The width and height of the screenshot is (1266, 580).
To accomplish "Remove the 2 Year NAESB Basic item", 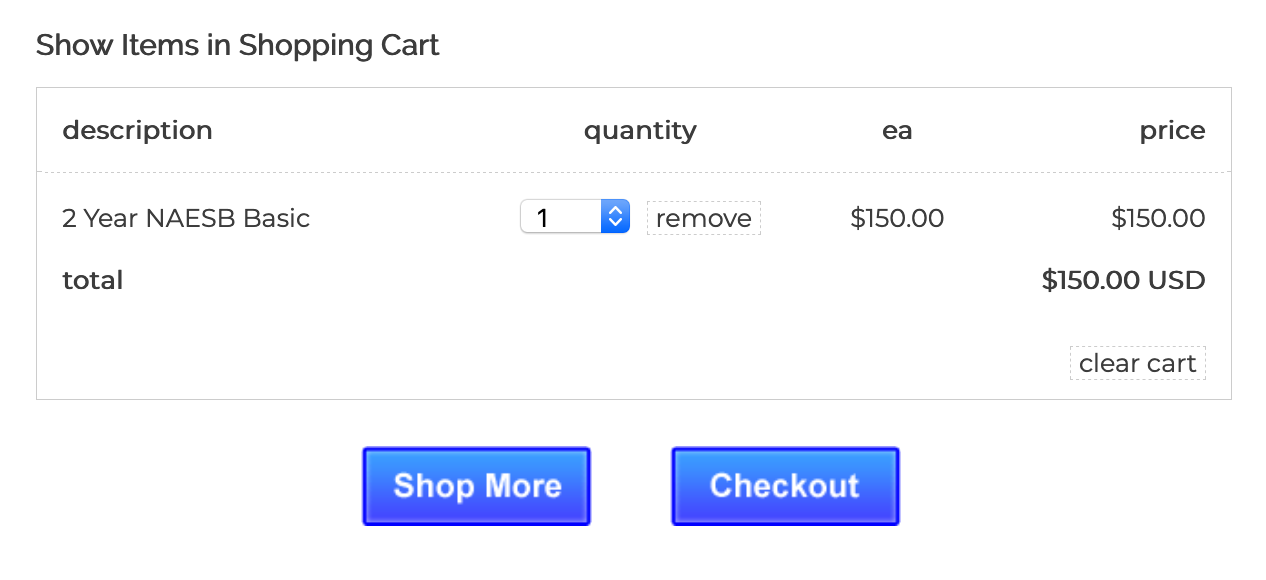I will [x=703, y=218].
